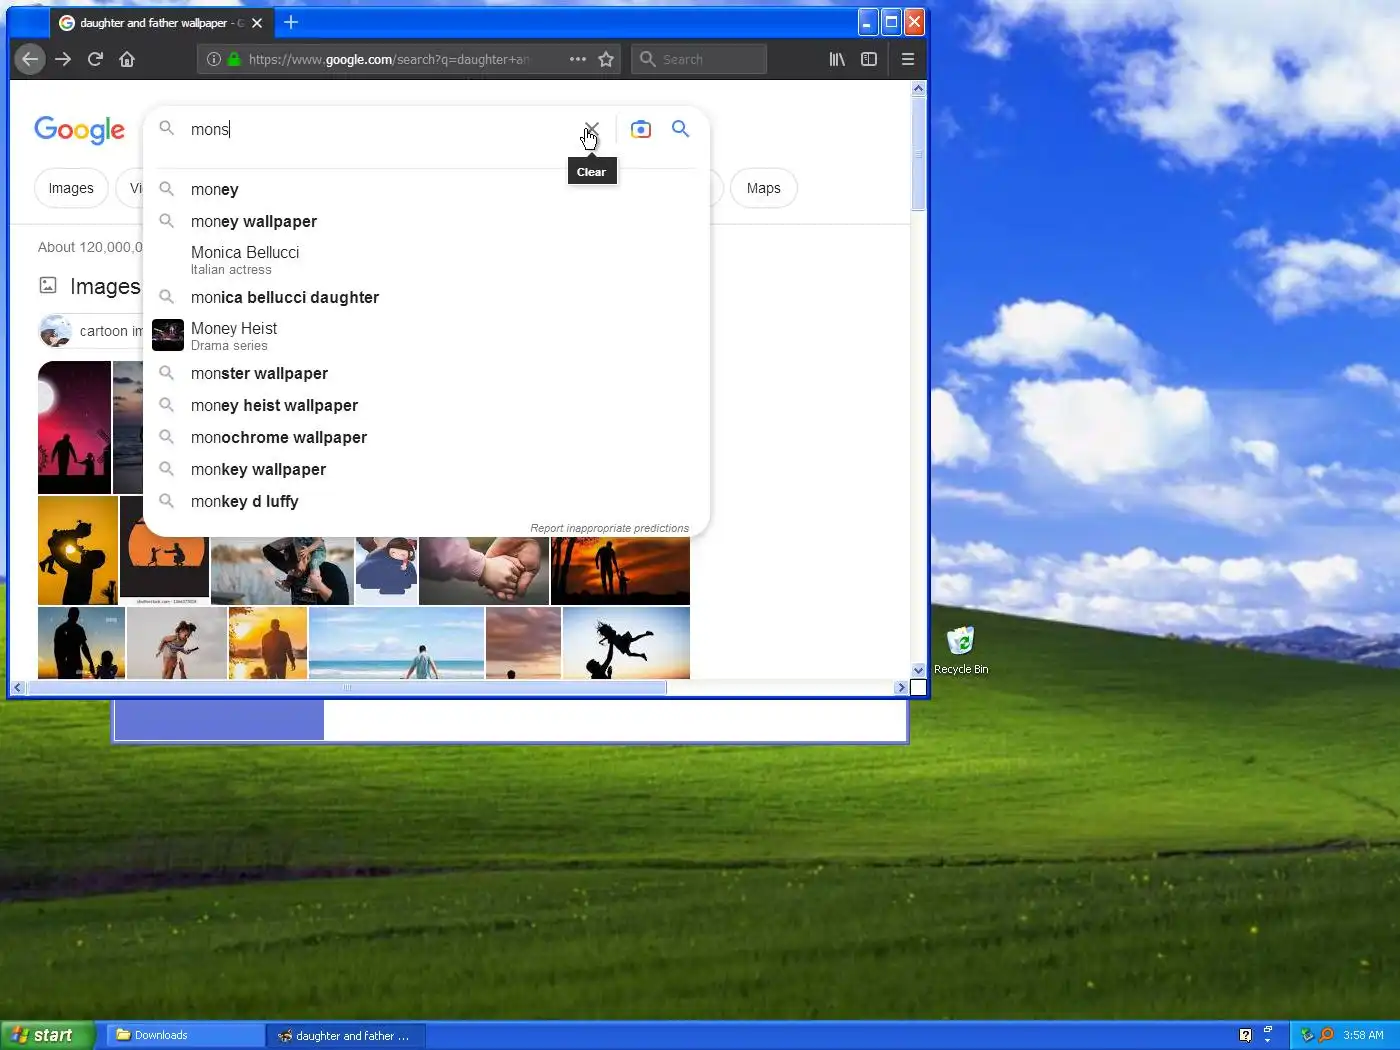The image size is (1400, 1050).
Task: Run the Google search magnifier button
Action: (680, 129)
